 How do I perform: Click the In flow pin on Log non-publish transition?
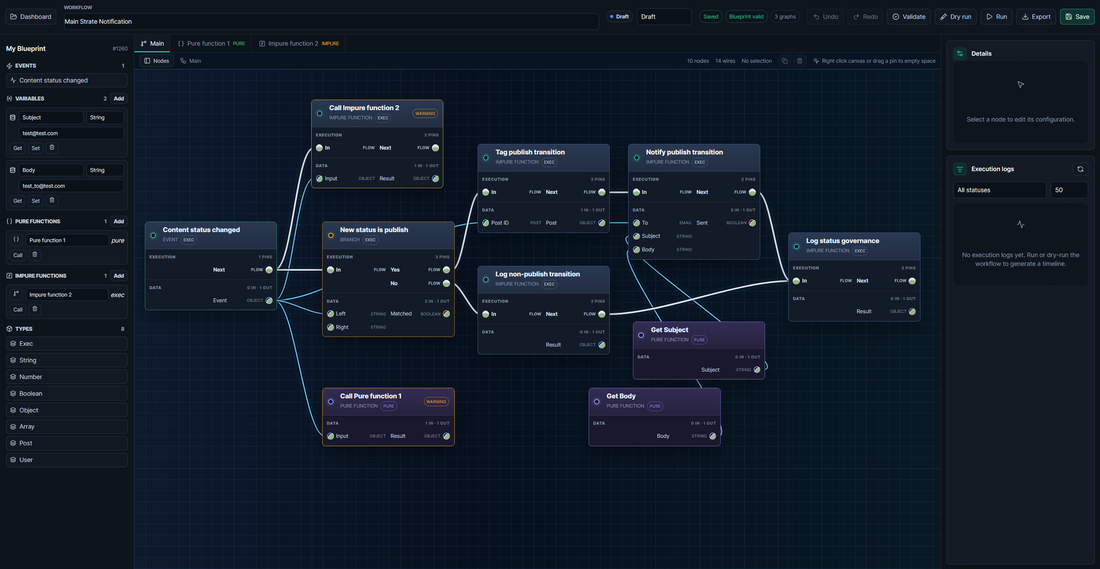click(x=485, y=314)
